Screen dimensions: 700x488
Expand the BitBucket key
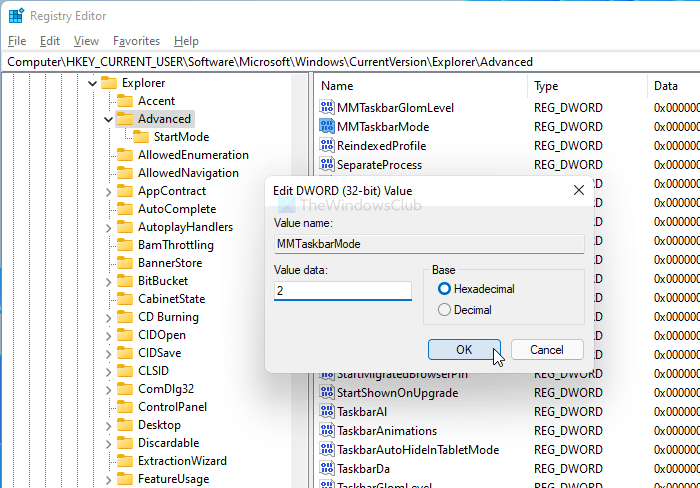(108, 282)
